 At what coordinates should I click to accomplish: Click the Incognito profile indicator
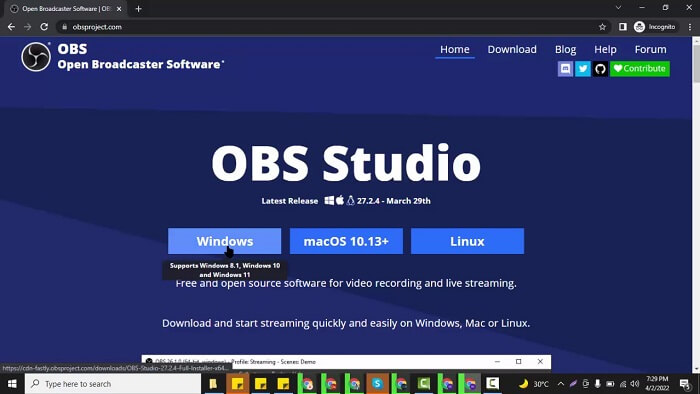[x=655, y=27]
